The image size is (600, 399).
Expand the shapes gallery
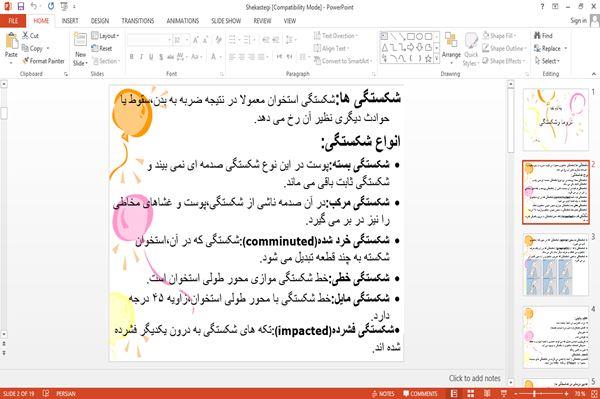coord(436,59)
